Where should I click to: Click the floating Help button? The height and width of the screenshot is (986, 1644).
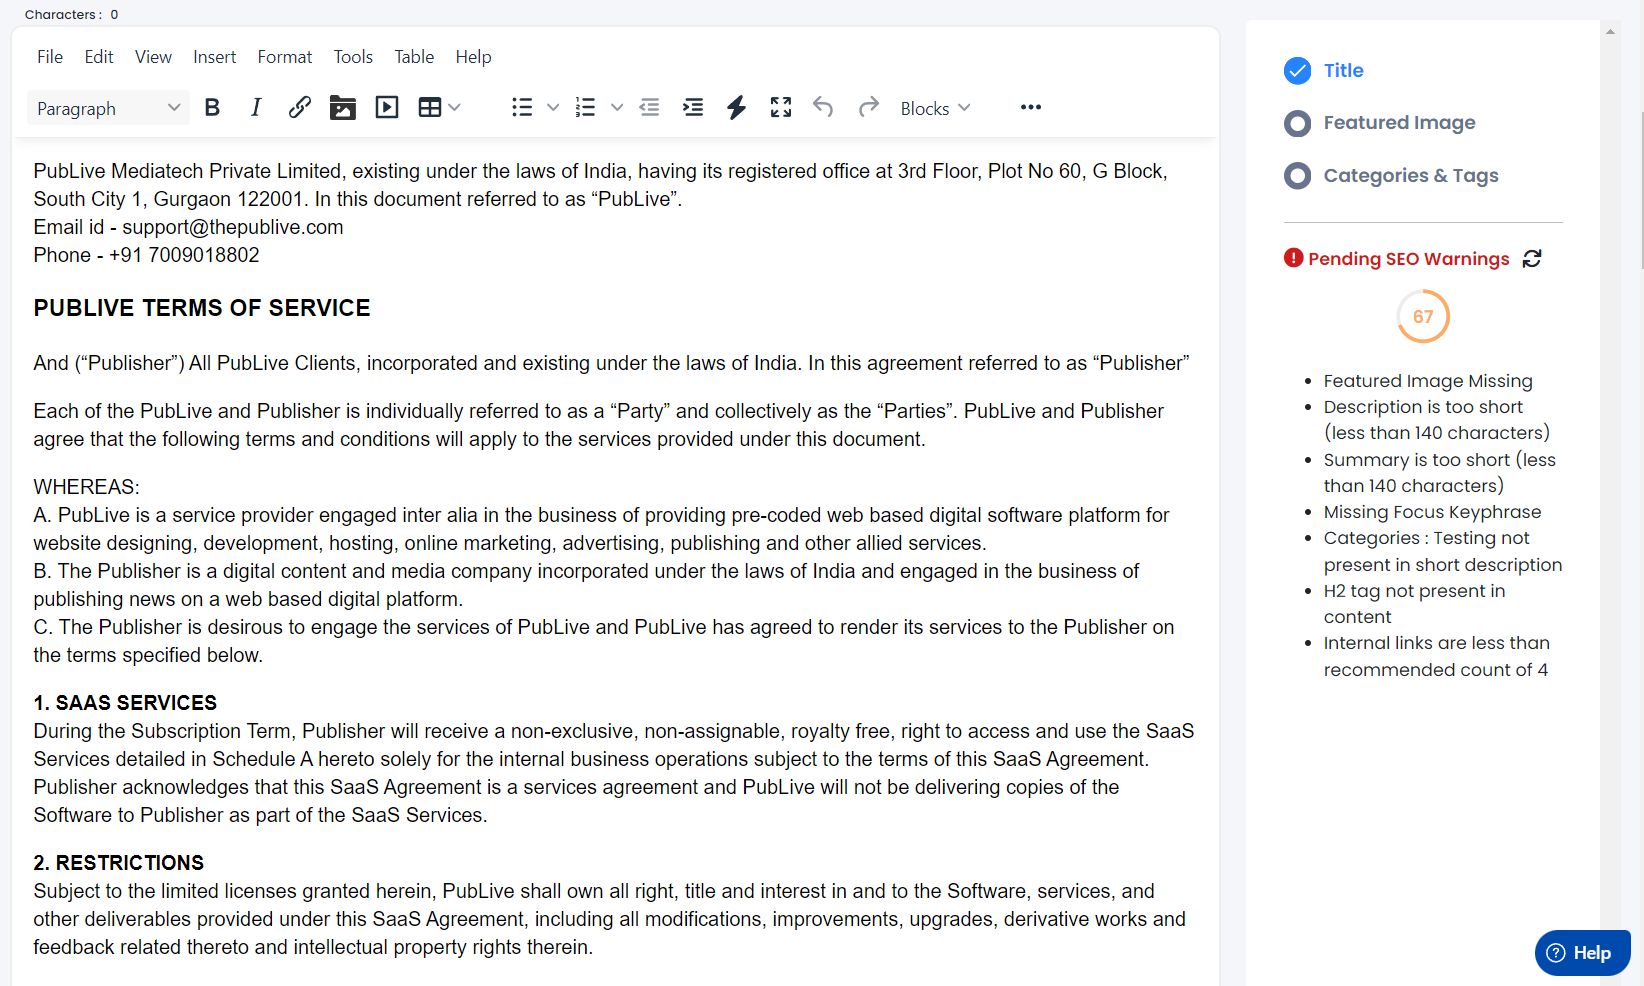tap(1582, 953)
